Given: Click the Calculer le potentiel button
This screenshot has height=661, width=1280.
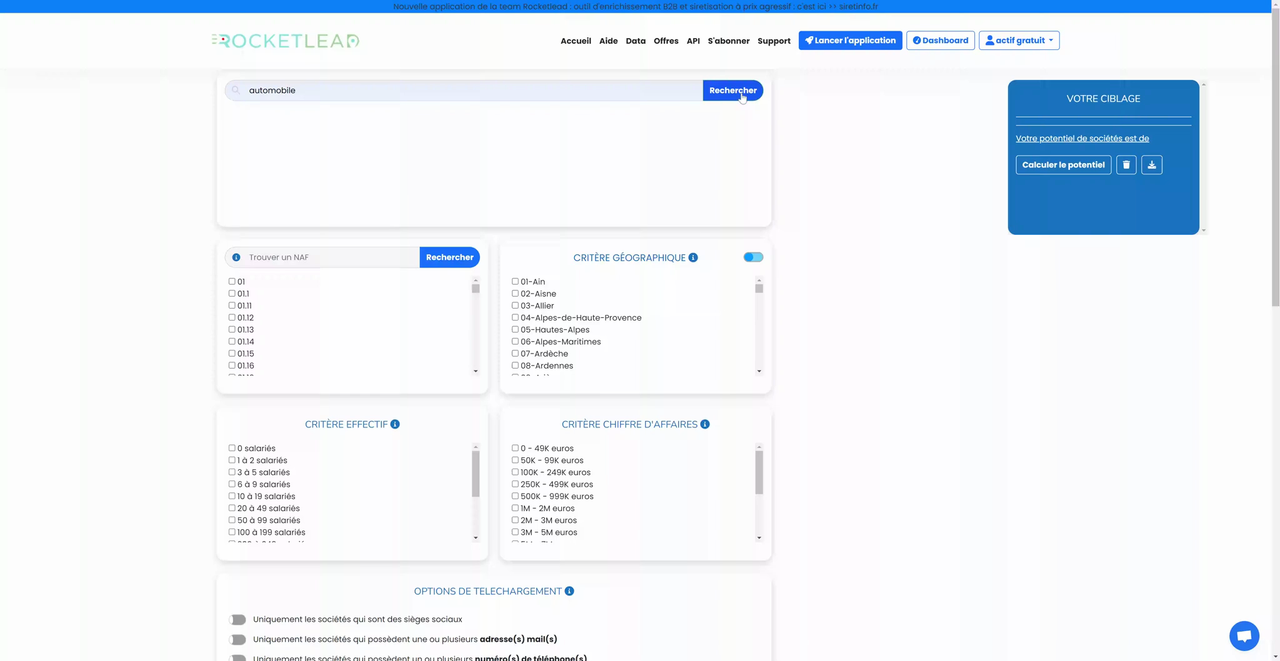Looking at the screenshot, I should [1063, 165].
